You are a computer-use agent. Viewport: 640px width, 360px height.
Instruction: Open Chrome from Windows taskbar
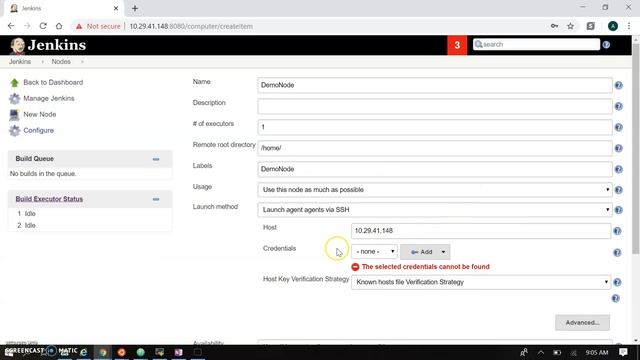tap(103, 352)
